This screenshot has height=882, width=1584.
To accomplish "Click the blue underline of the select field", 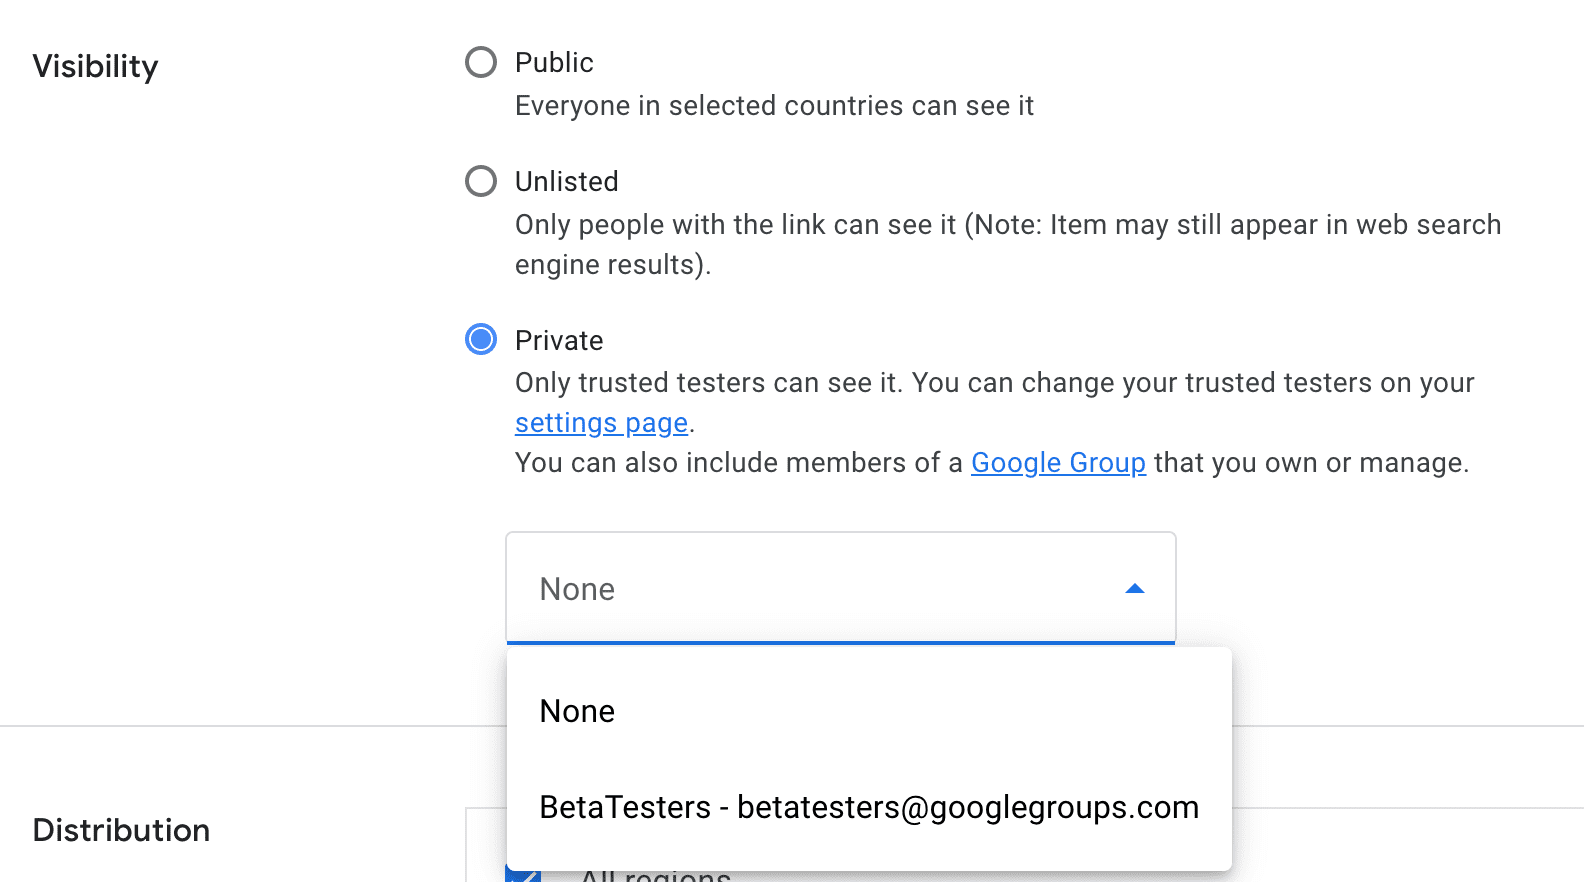I will (x=840, y=643).
